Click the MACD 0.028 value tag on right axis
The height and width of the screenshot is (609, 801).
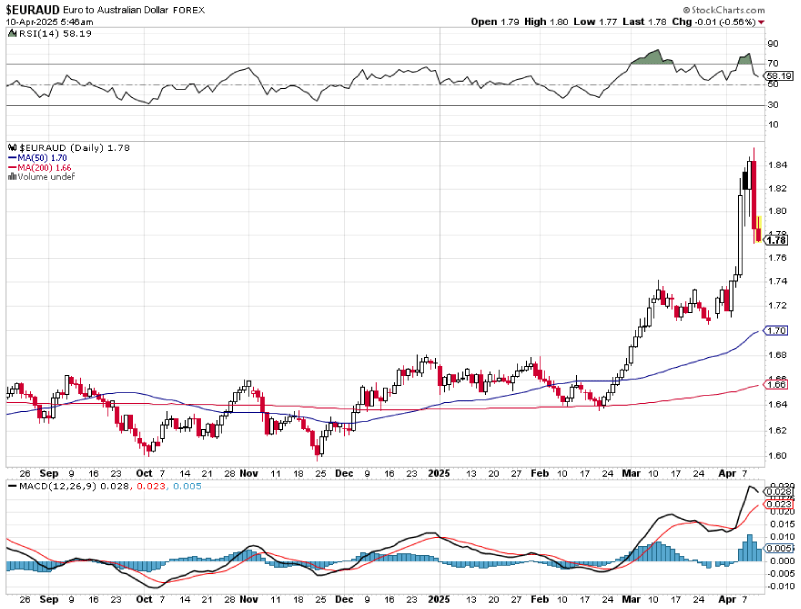[778, 492]
